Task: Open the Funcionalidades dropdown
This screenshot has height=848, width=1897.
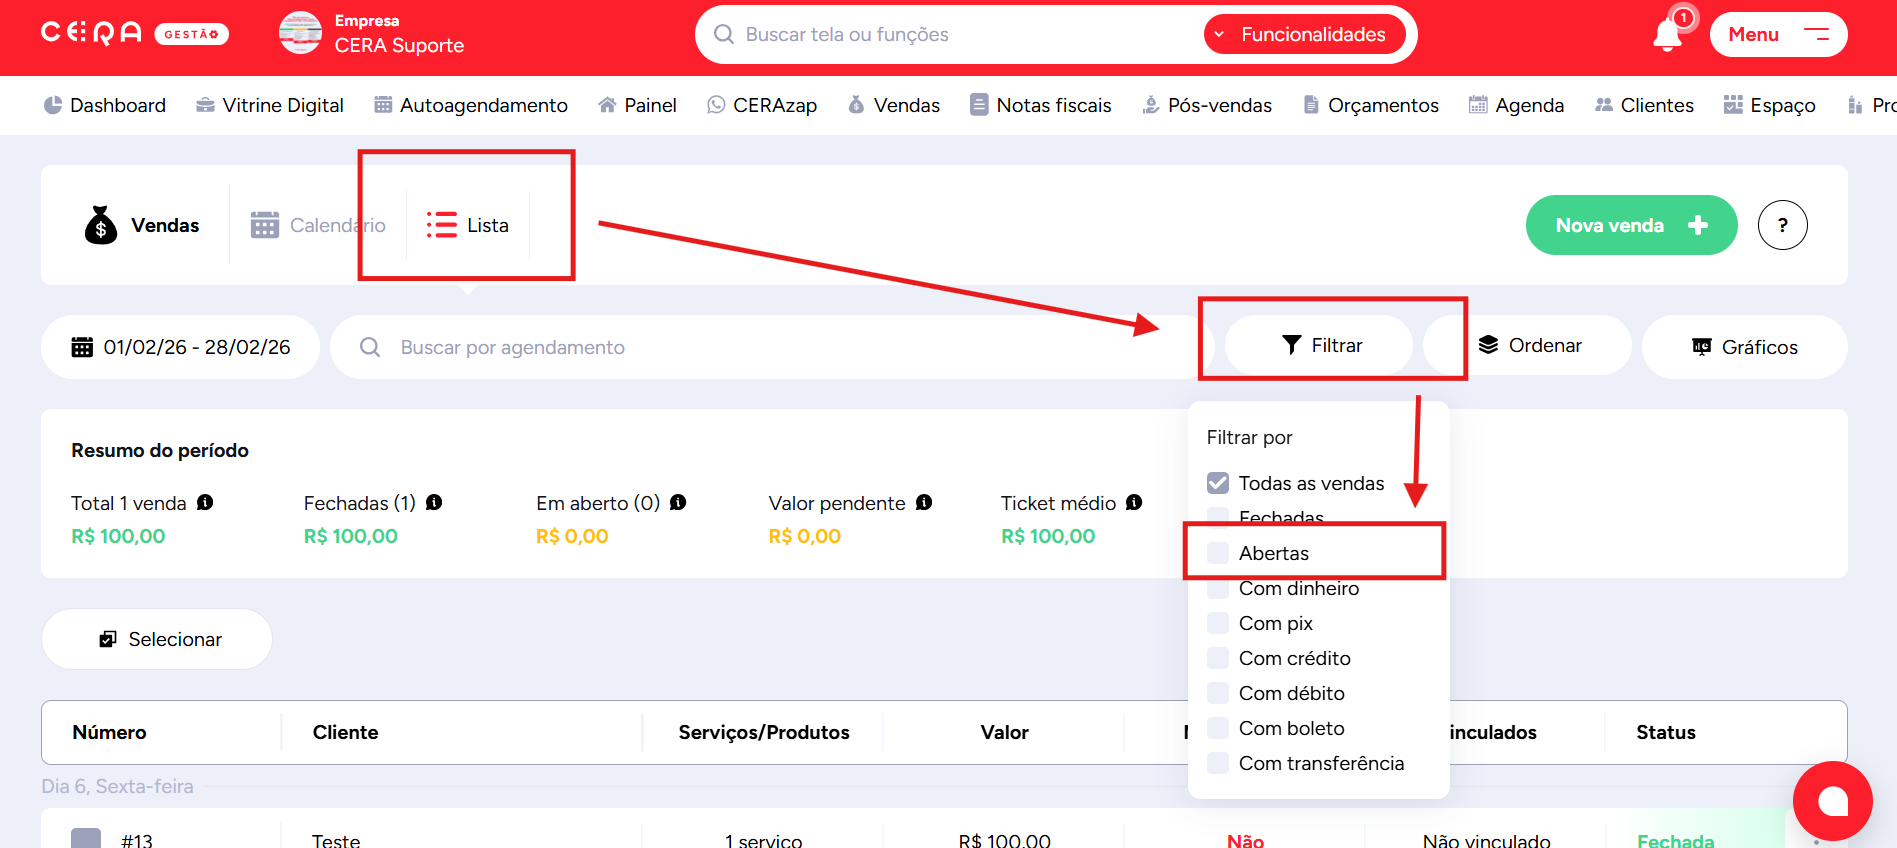Action: click(x=1304, y=35)
